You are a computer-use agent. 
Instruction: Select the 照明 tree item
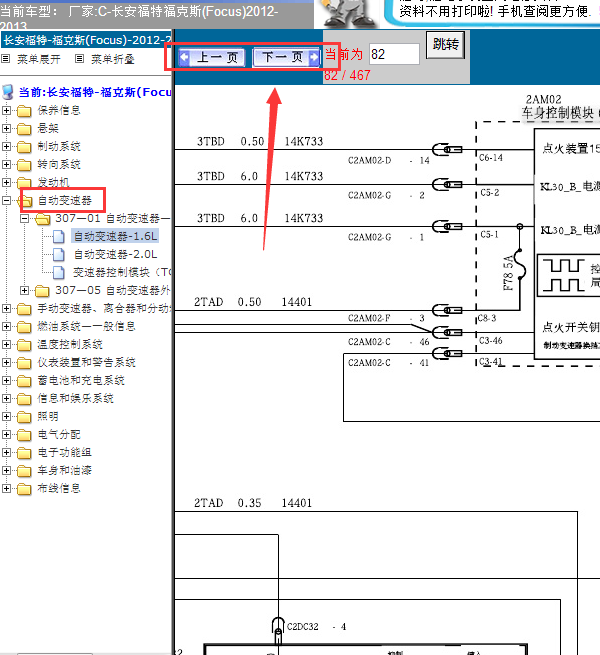(x=48, y=416)
